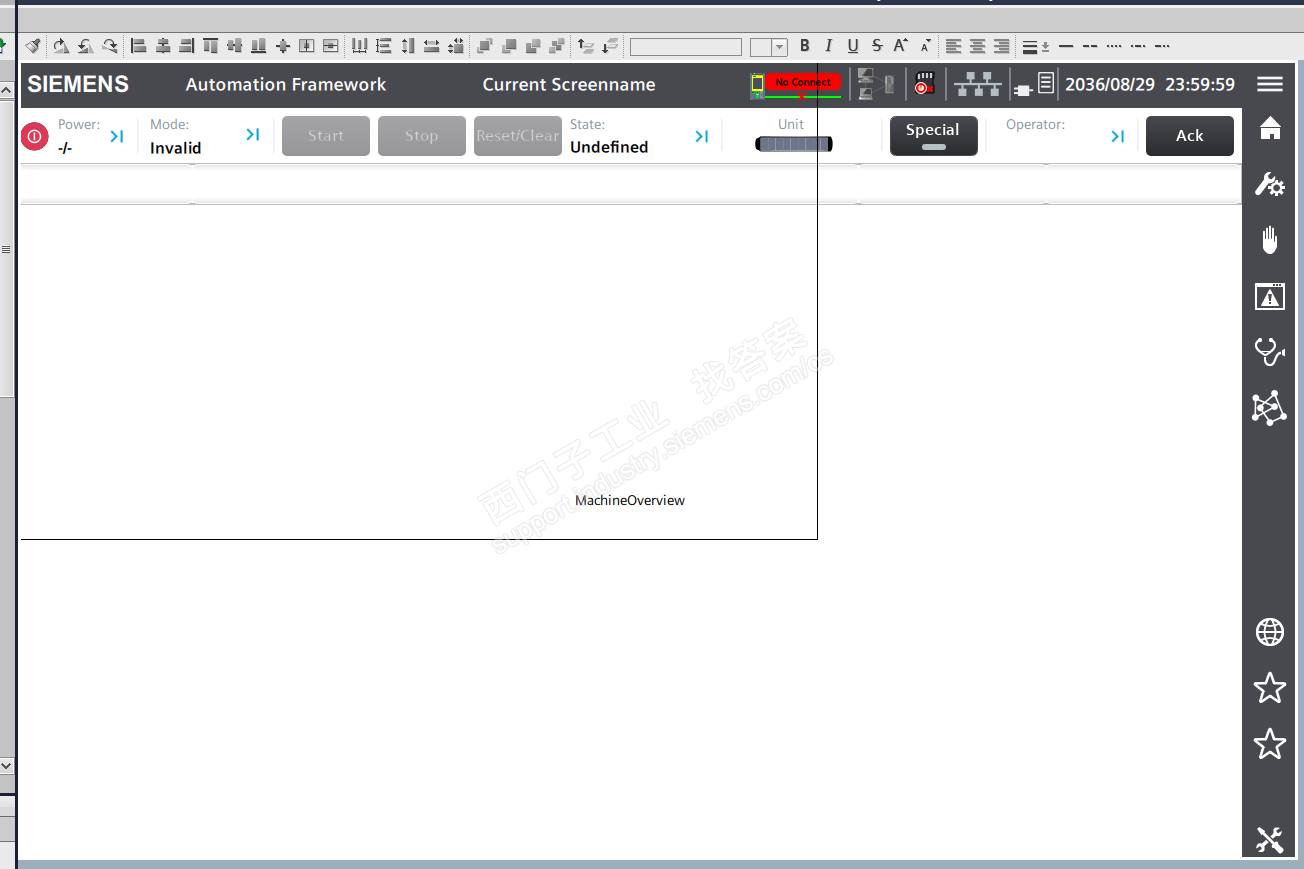Click the Stop button
Screen dimensions: 1304x869
point(422,136)
